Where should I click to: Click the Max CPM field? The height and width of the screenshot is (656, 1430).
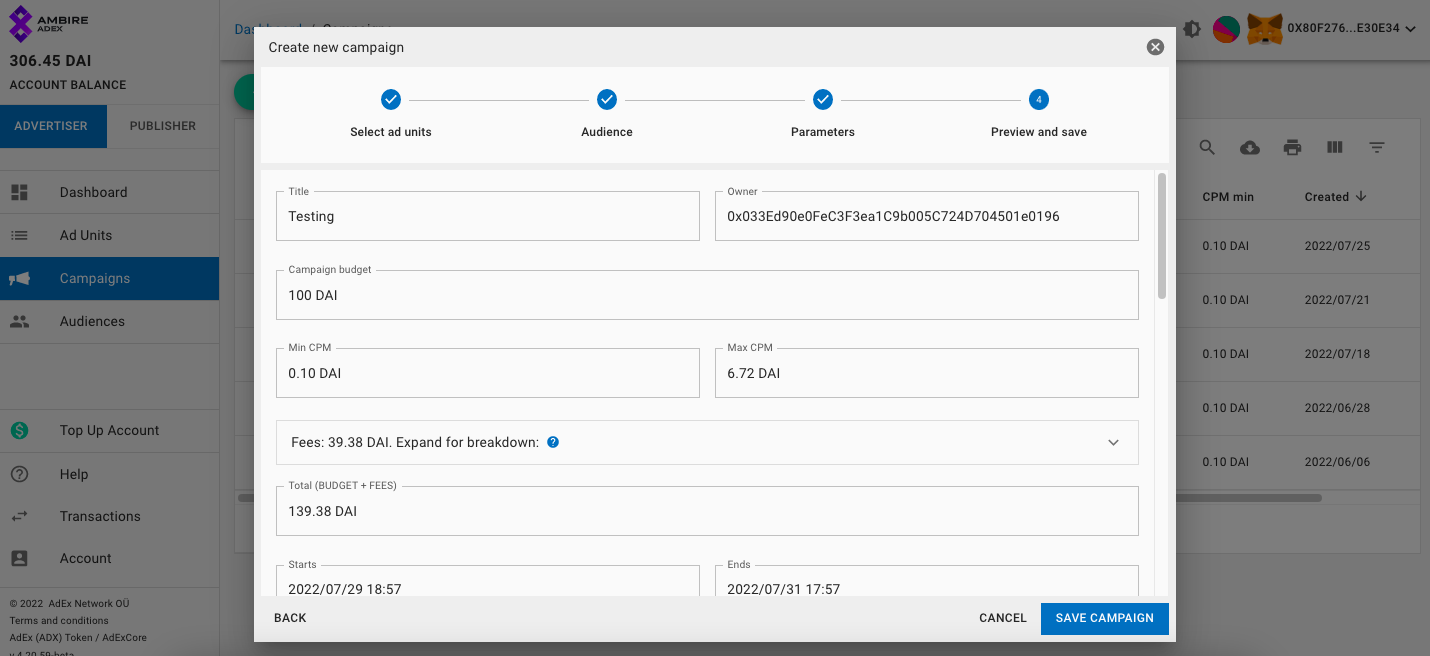(927, 373)
